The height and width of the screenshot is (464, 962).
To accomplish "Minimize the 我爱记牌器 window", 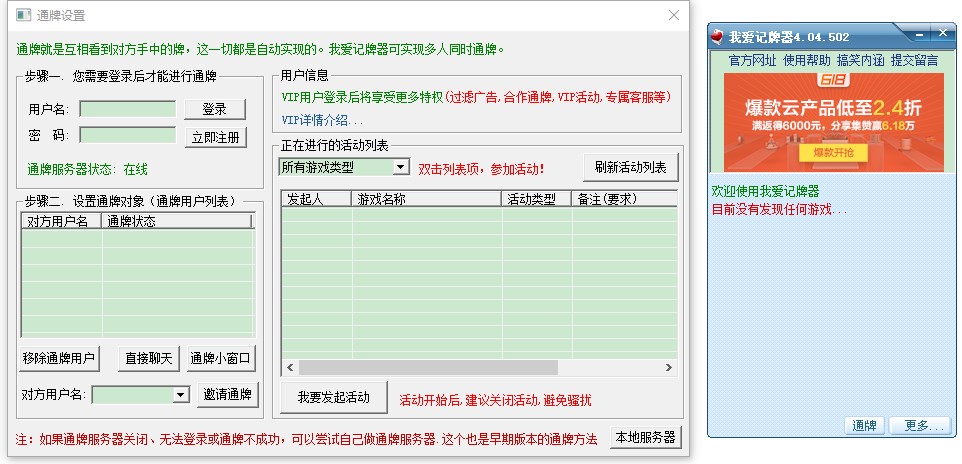I will (x=920, y=35).
